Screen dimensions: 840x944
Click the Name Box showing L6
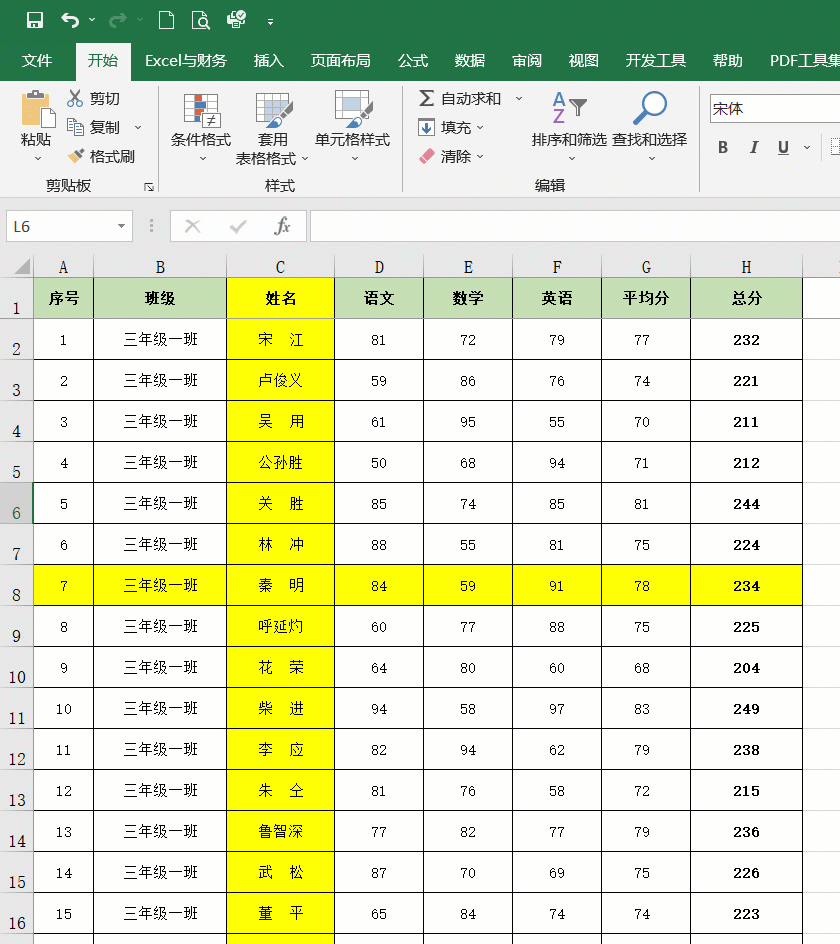[x=60, y=226]
